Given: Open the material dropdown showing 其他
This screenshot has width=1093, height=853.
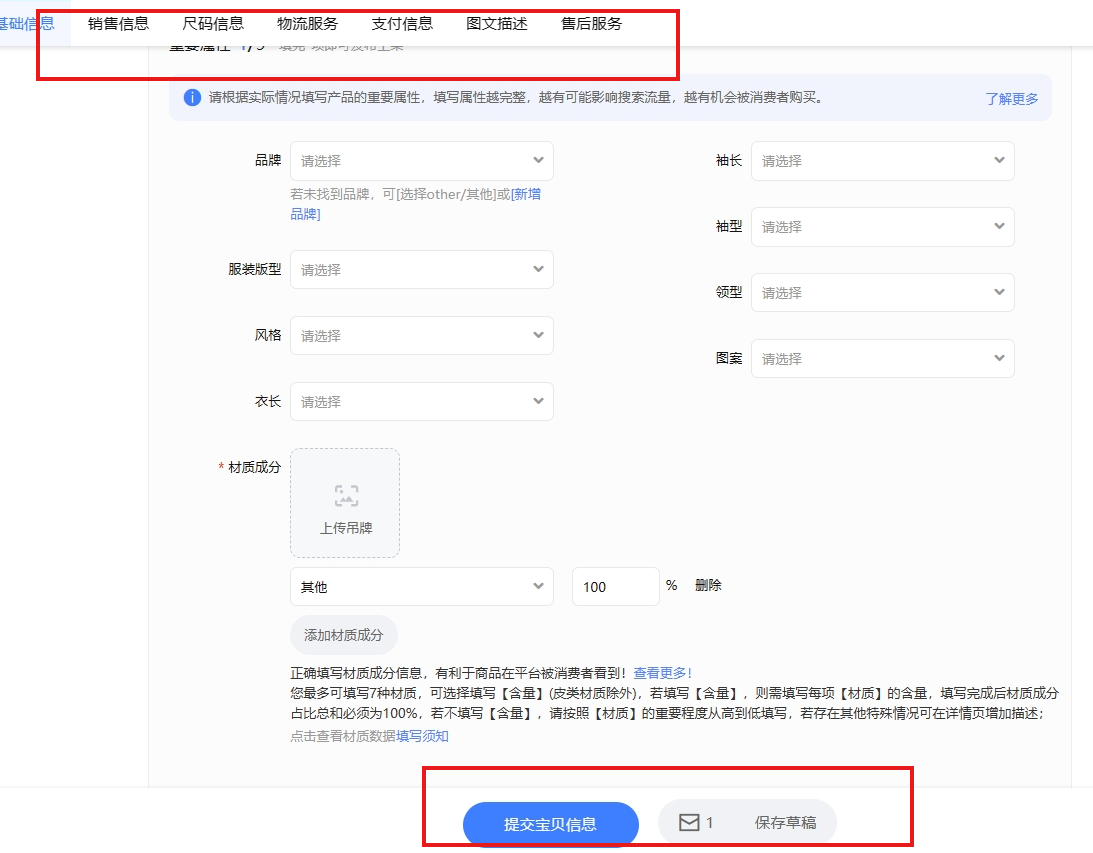Looking at the screenshot, I should click(x=421, y=587).
